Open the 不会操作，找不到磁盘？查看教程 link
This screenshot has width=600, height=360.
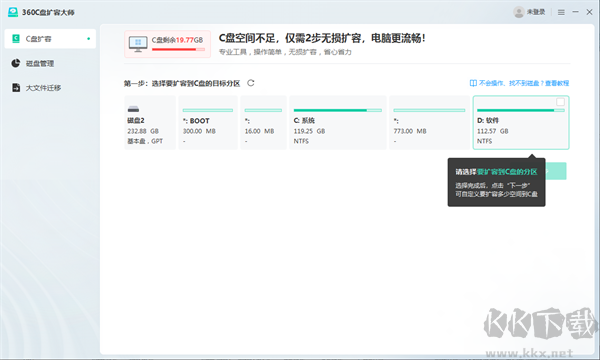pos(524,83)
